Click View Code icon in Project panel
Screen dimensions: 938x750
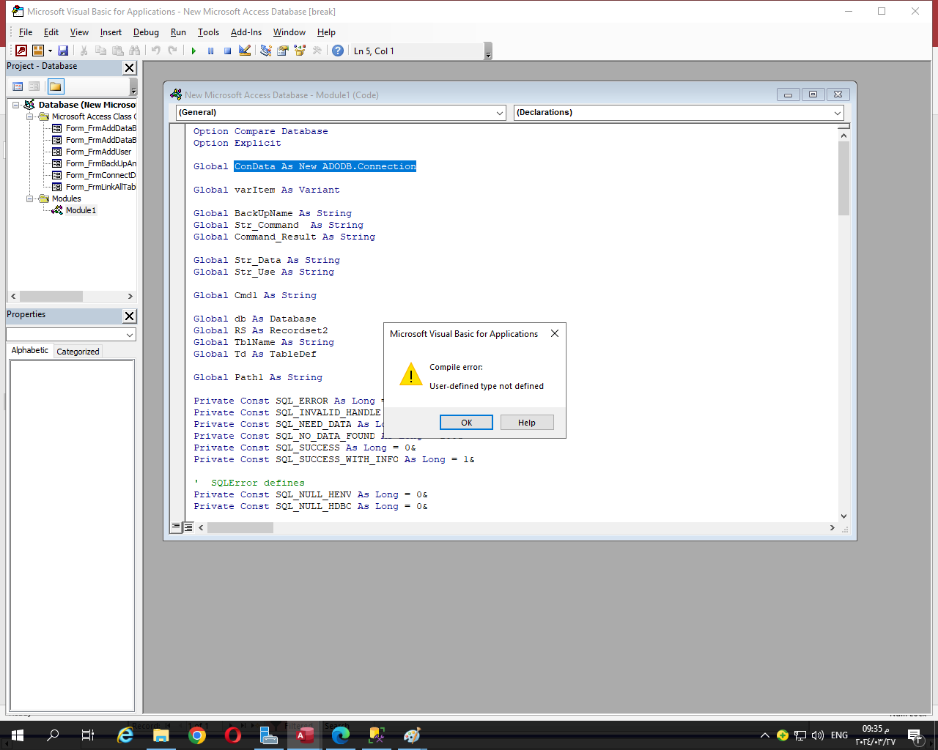(18, 87)
